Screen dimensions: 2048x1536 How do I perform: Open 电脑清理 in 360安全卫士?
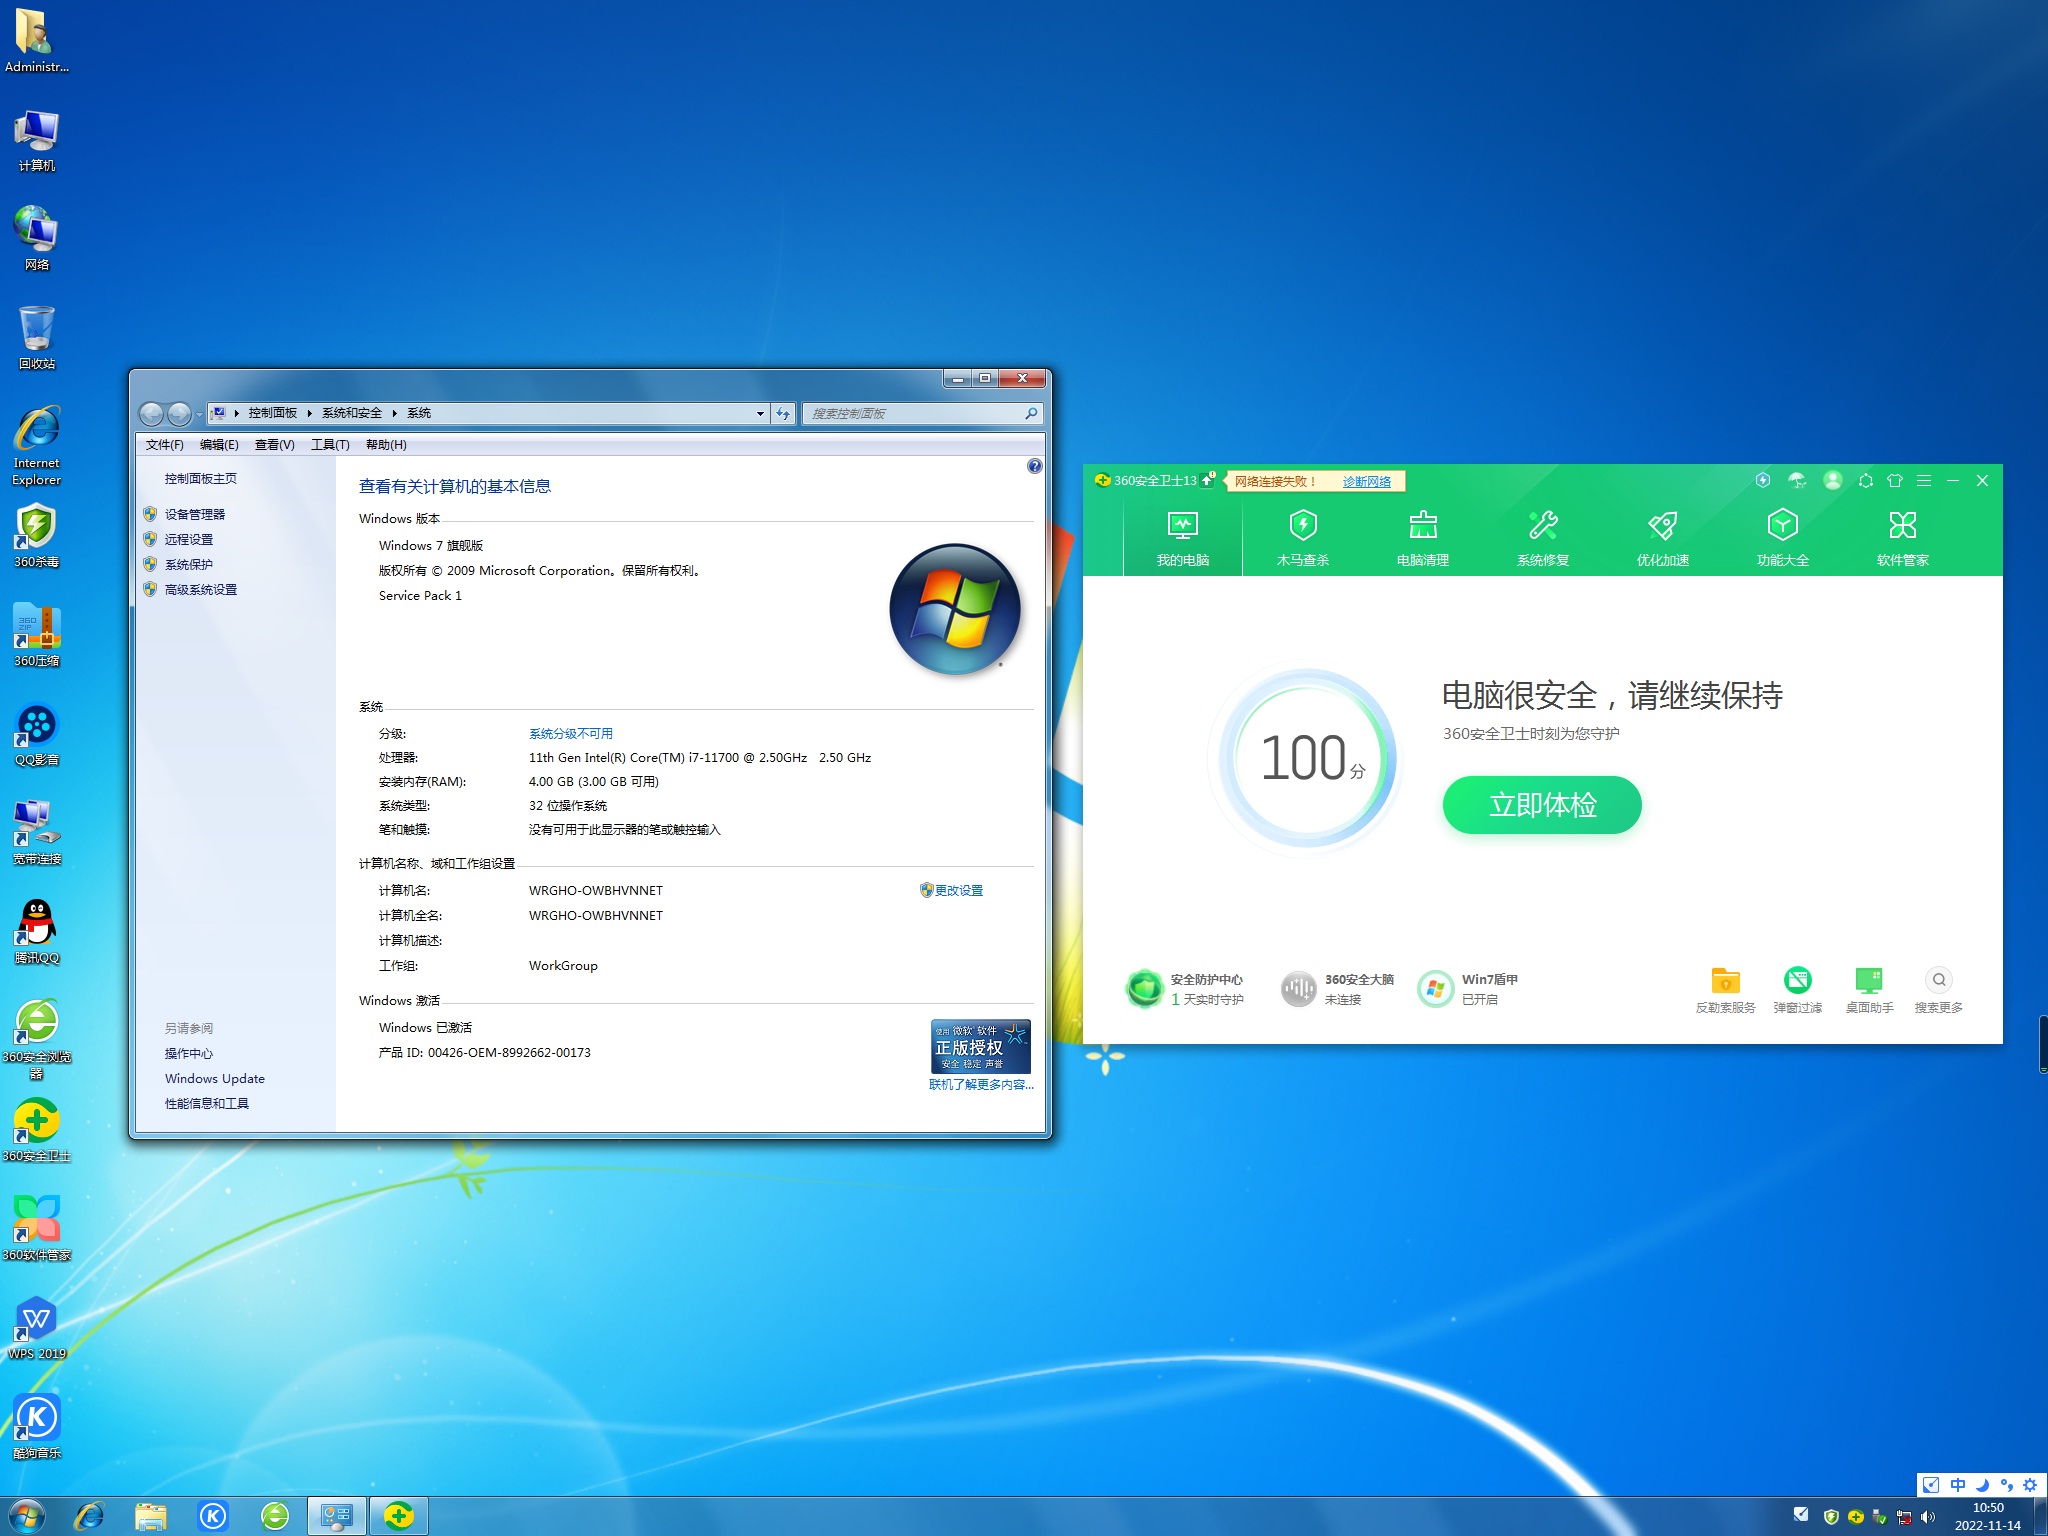1423,538
